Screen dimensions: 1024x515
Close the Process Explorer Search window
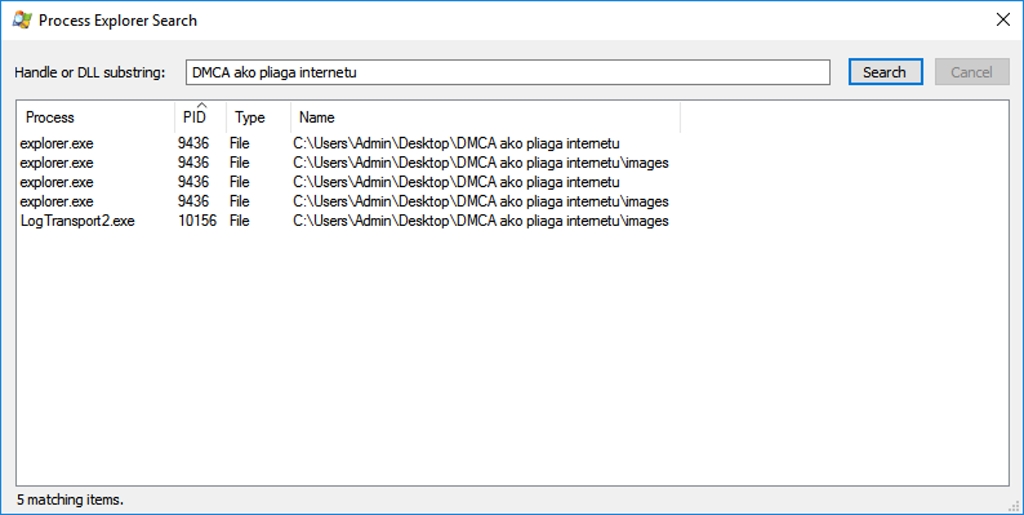1002,20
